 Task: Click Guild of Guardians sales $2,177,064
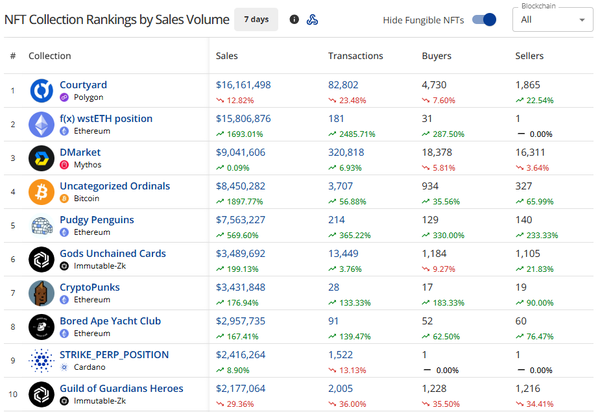[x=240, y=389]
